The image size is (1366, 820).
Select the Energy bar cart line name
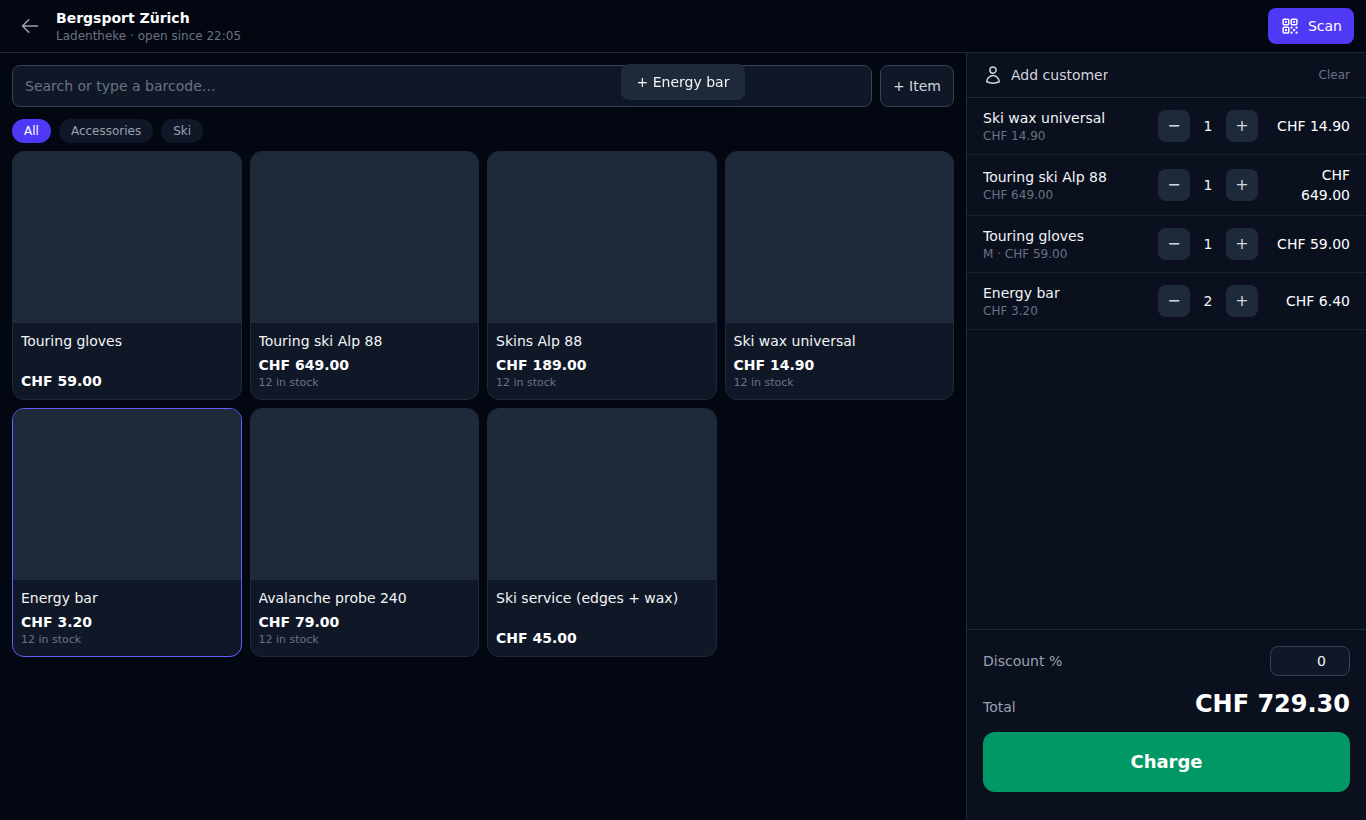click(1021, 293)
